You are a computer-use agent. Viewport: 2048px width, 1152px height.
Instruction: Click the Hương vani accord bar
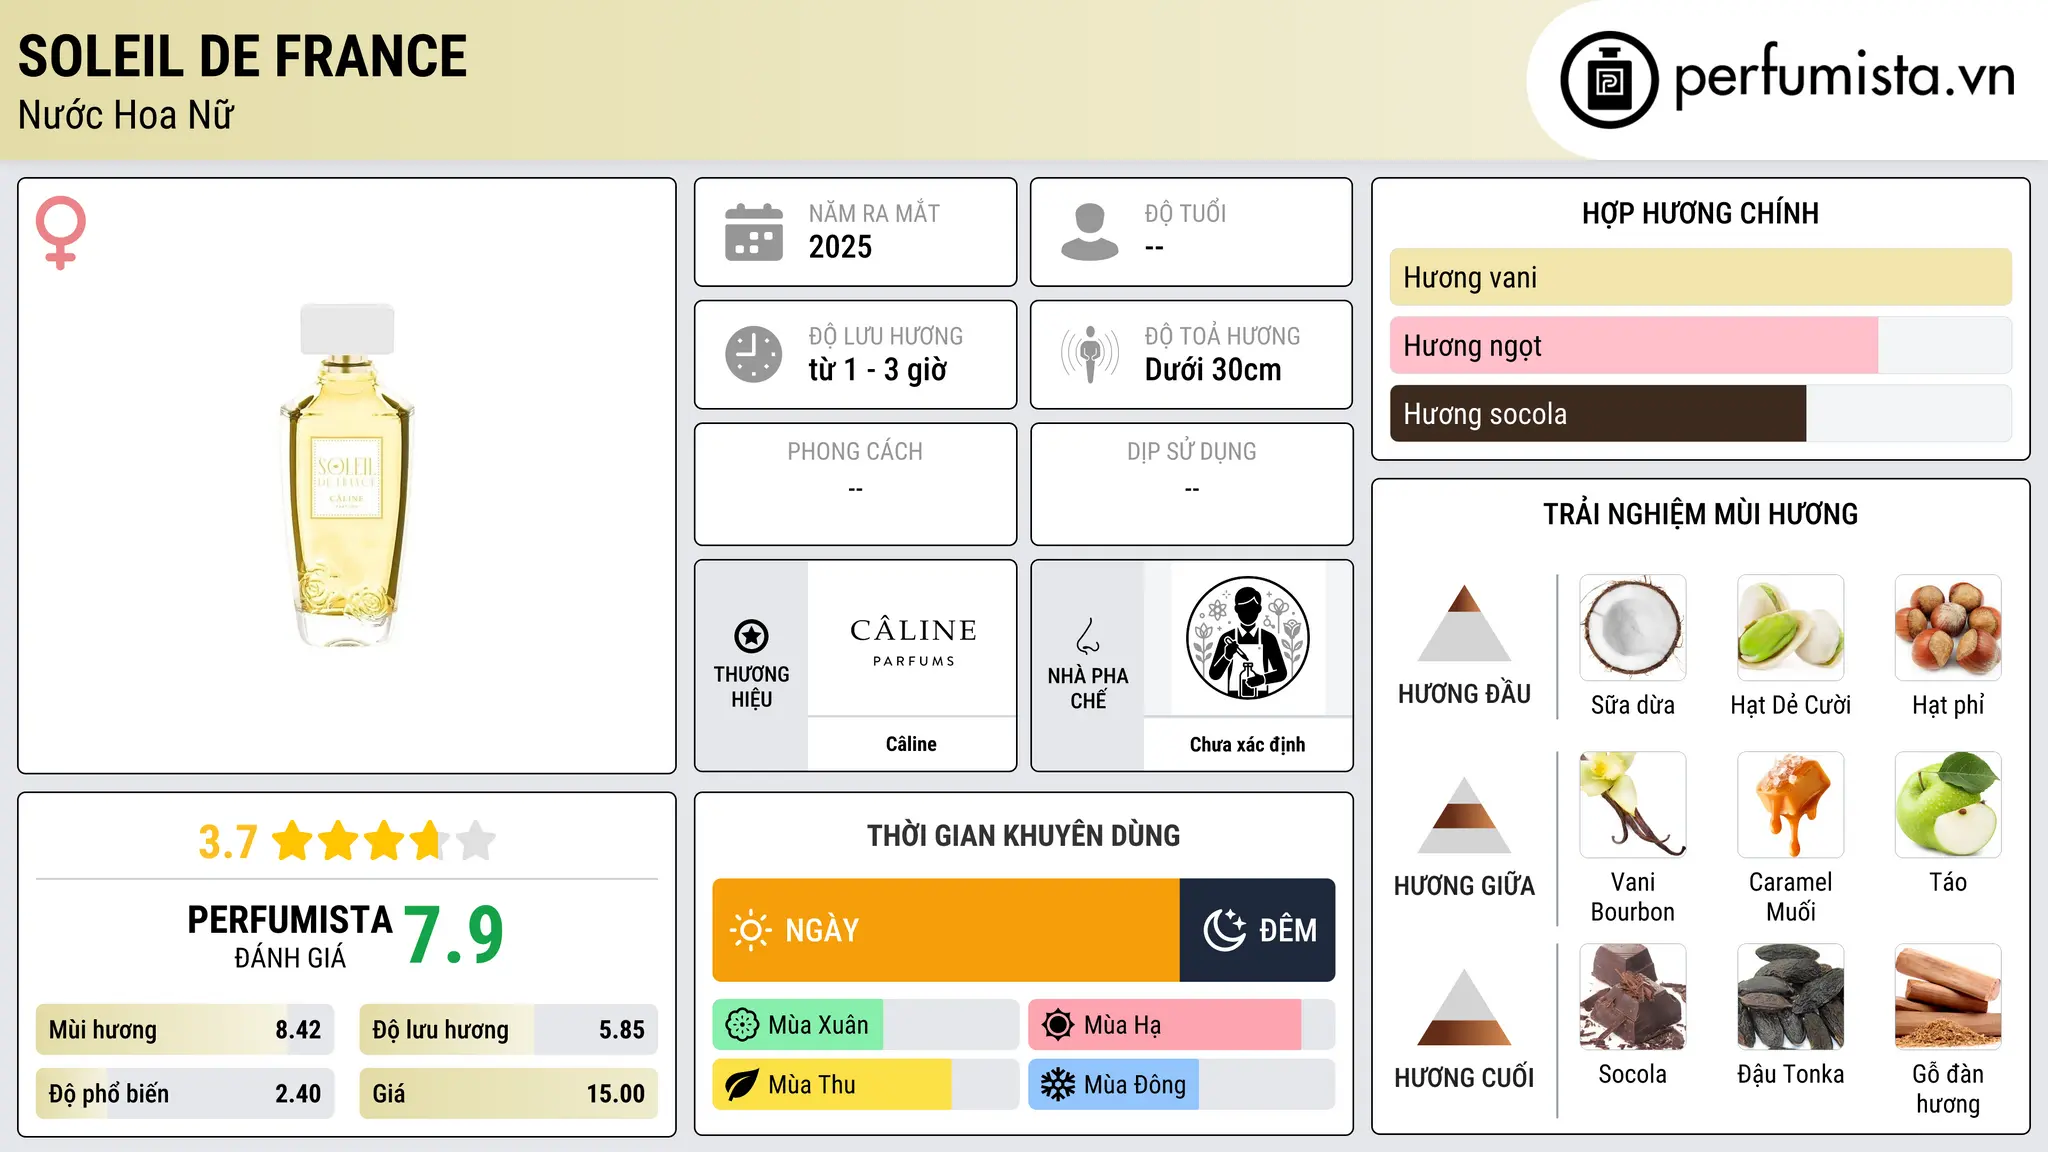click(1700, 277)
